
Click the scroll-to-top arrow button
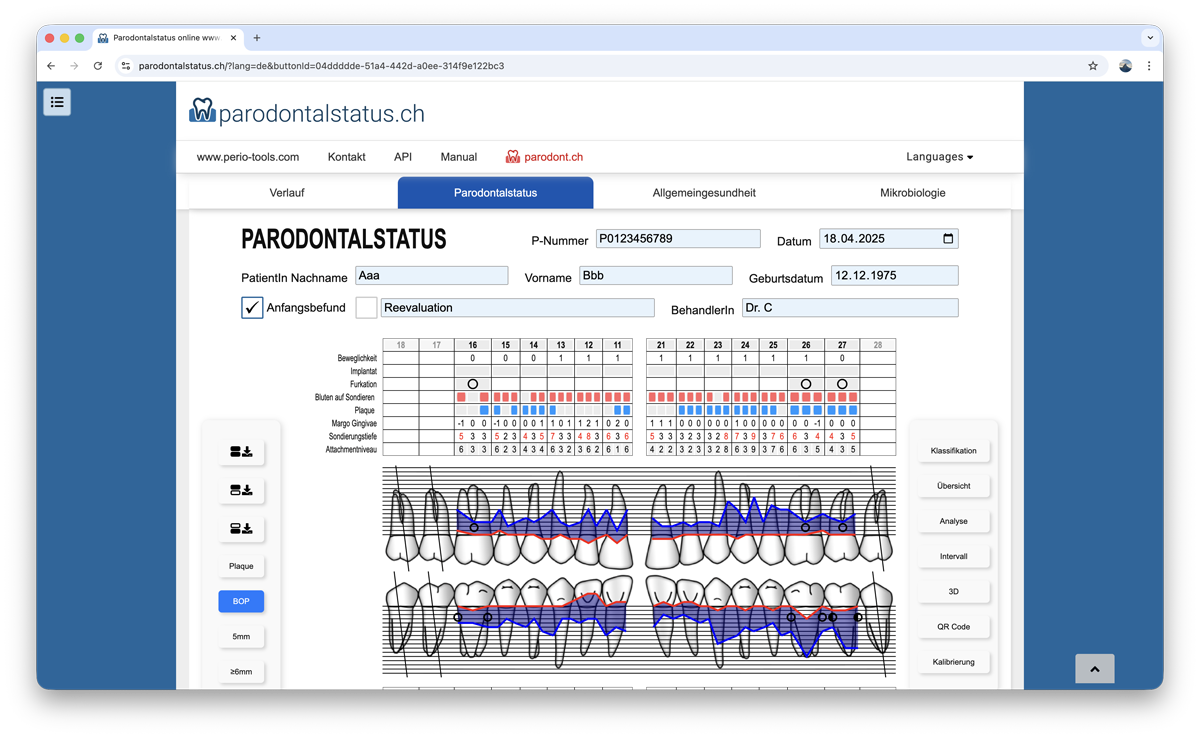coord(1094,669)
